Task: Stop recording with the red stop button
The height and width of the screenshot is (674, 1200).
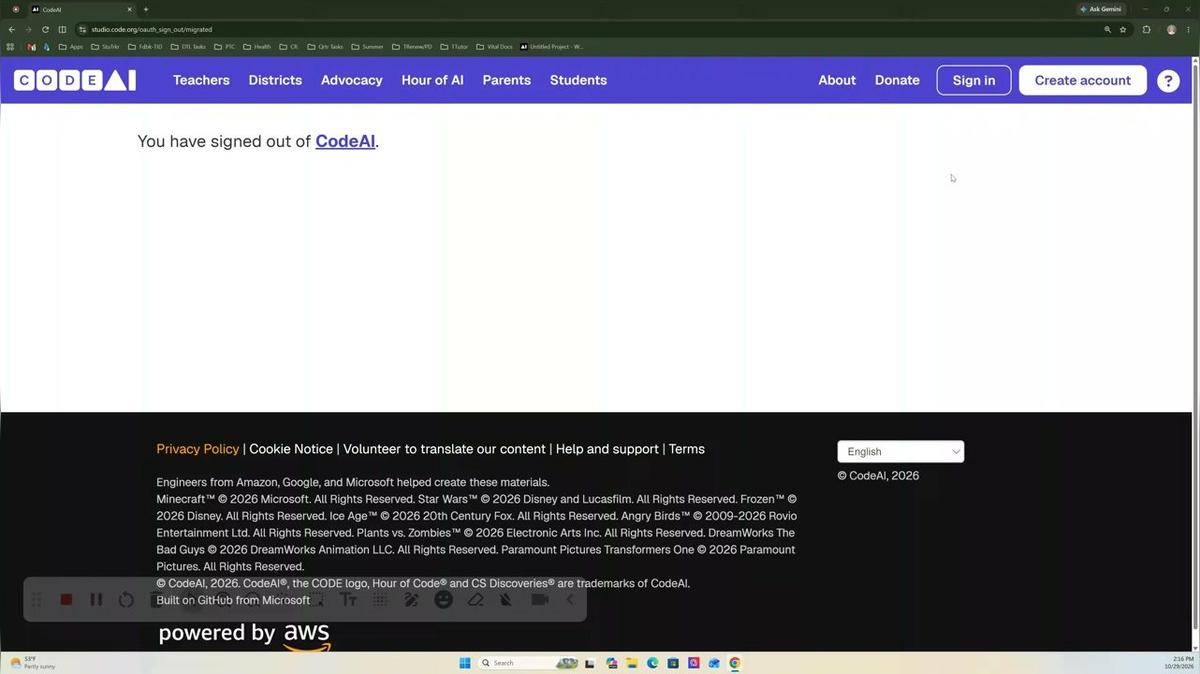Action: pyautogui.click(x=66, y=599)
